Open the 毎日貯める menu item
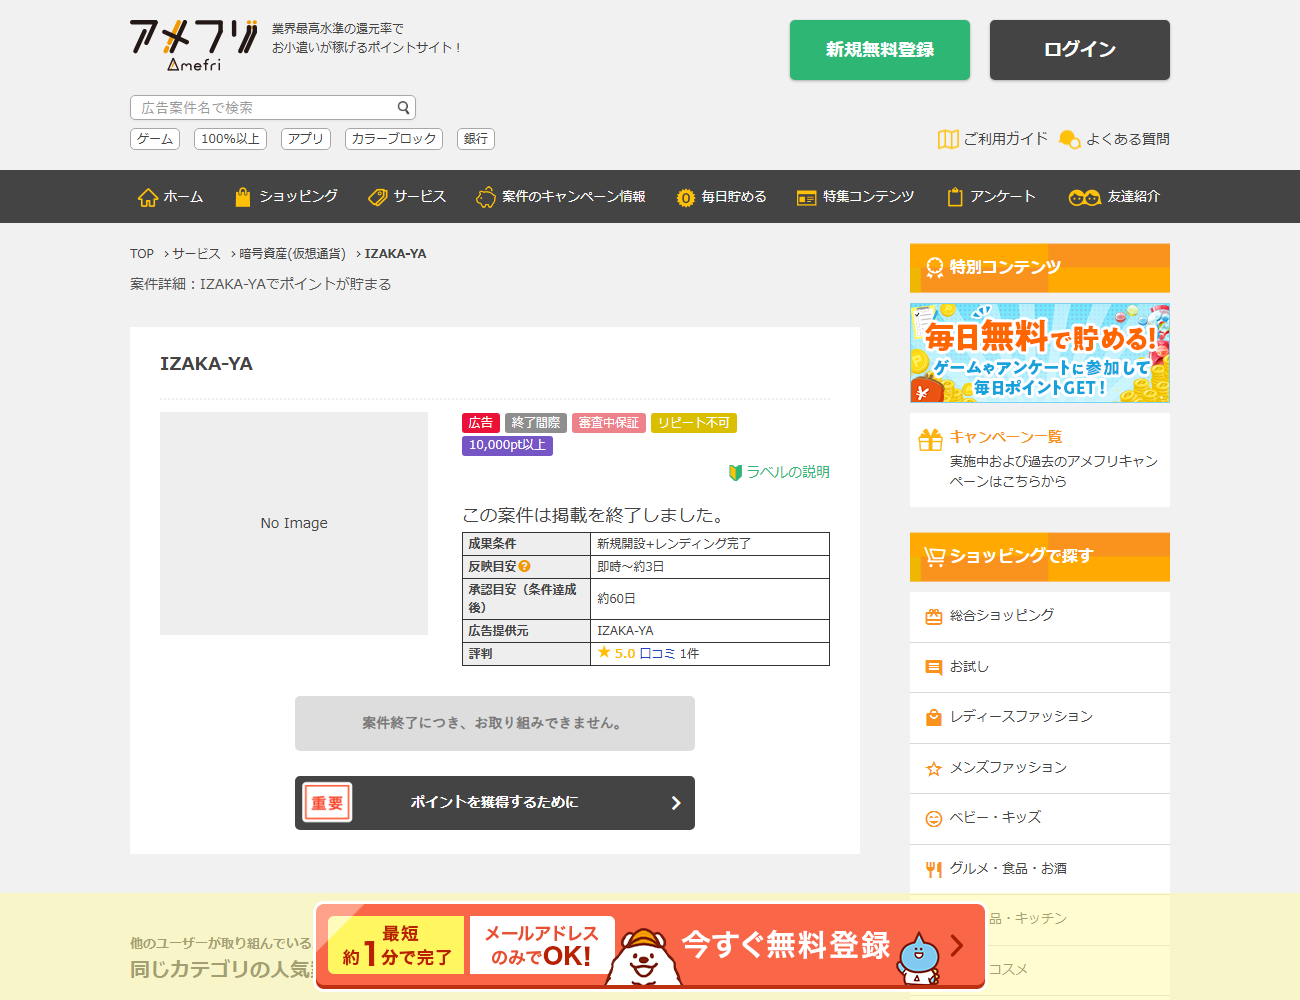This screenshot has height=1000, width=1300. [721, 197]
